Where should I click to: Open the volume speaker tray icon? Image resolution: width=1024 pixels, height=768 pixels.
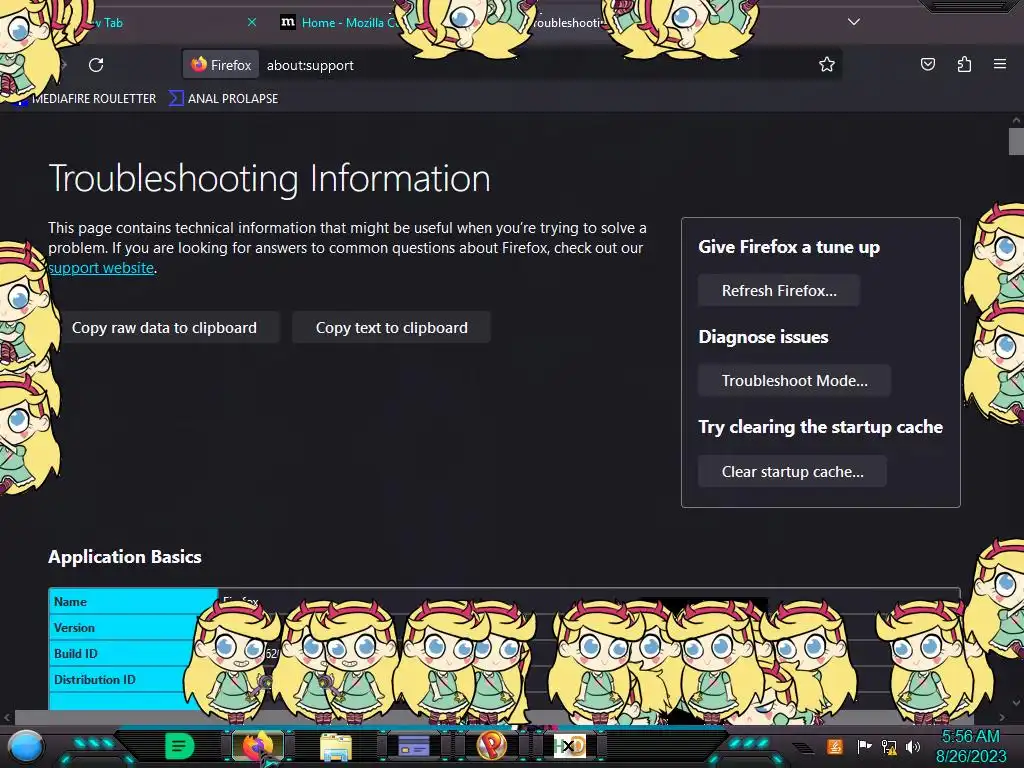click(912, 746)
